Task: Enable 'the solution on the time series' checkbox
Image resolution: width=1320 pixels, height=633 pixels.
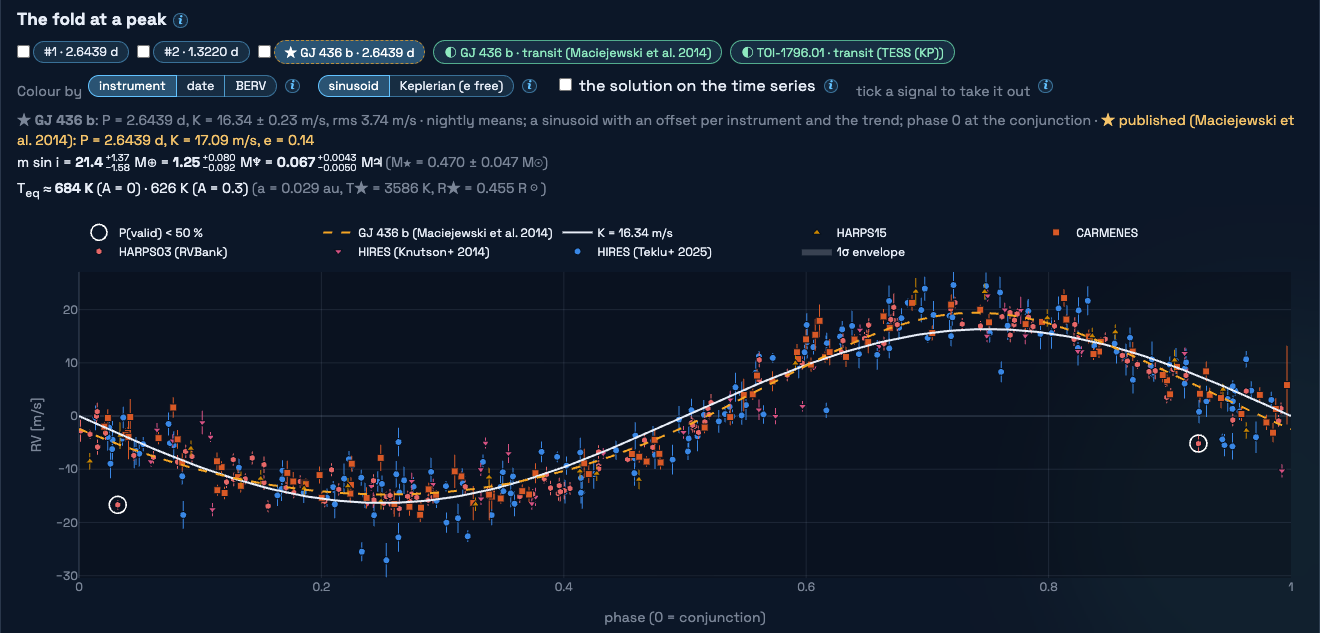Action: 566,85
